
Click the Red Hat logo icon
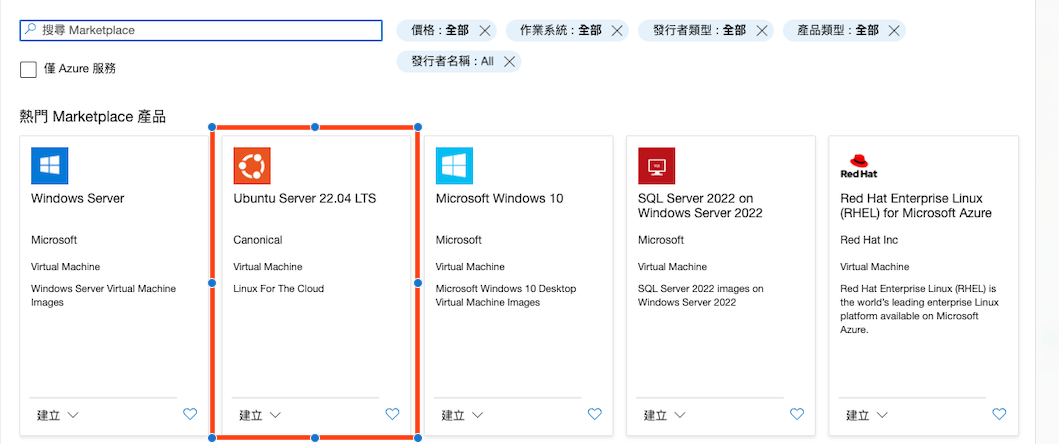pyautogui.click(x=858, y=166)
